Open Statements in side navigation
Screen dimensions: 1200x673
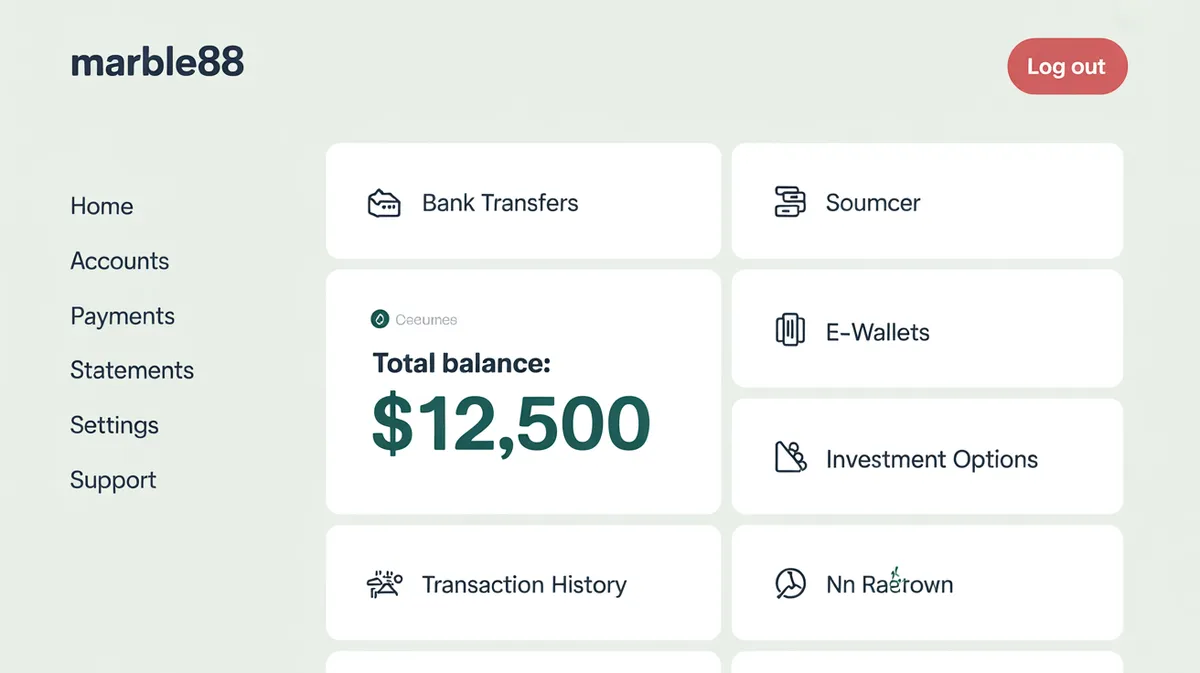pyautogui.click(x=132, y=370)
